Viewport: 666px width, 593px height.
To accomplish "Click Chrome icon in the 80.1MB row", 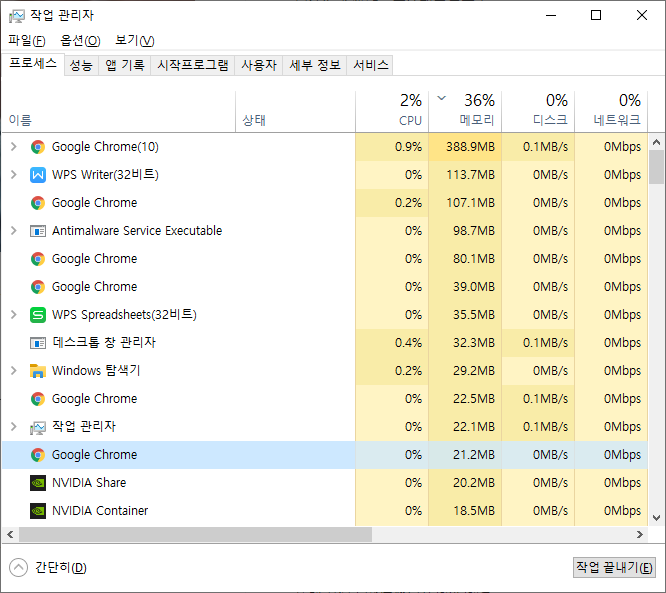I will [38, 259].
